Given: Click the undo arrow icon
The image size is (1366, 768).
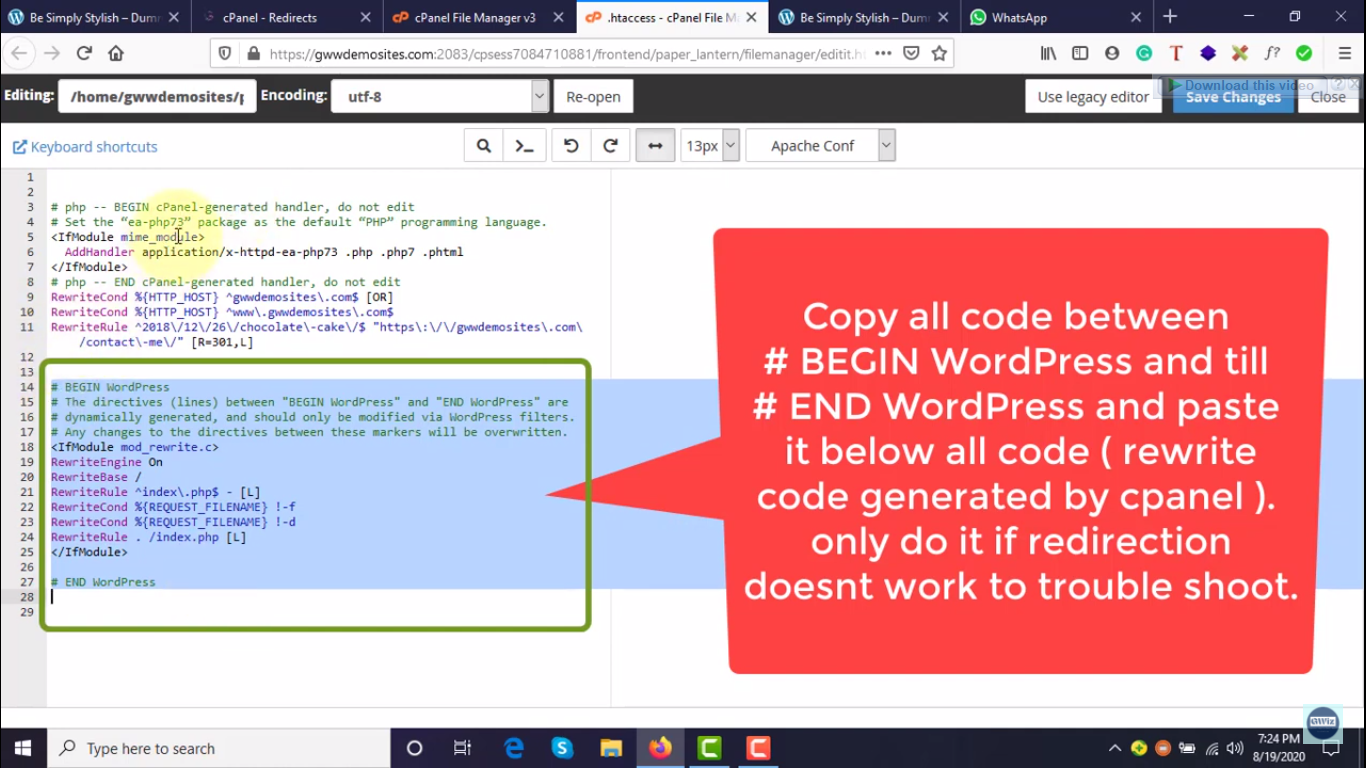Looking at the screenshot, I should (571, 146).
